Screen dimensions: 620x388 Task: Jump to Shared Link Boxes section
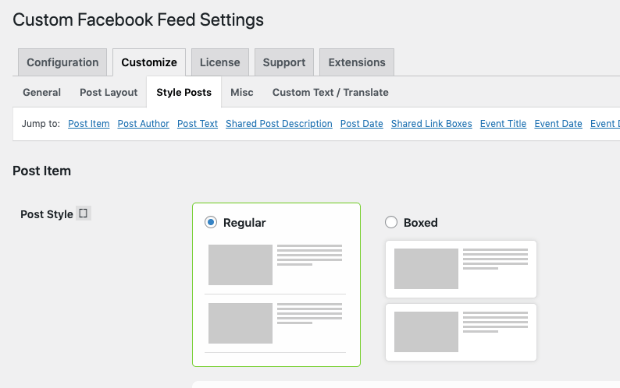point(431,124)
